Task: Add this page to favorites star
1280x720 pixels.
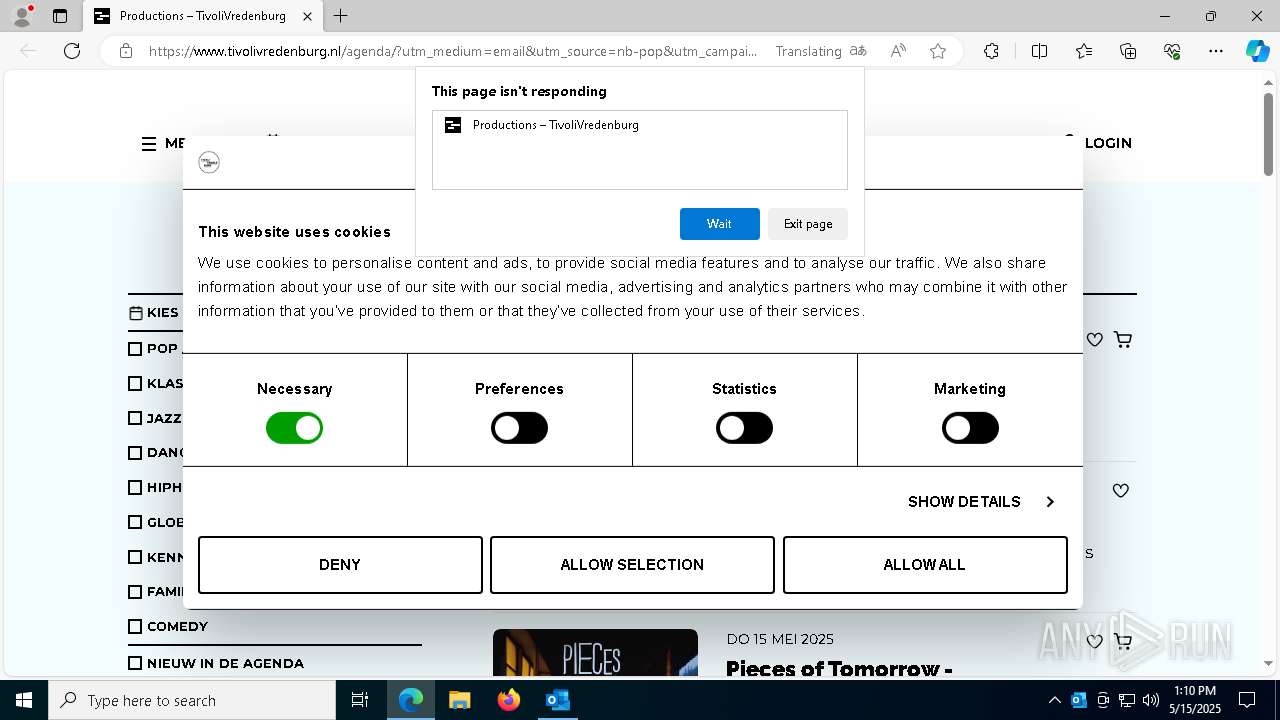Action: [x=938, y=51]
